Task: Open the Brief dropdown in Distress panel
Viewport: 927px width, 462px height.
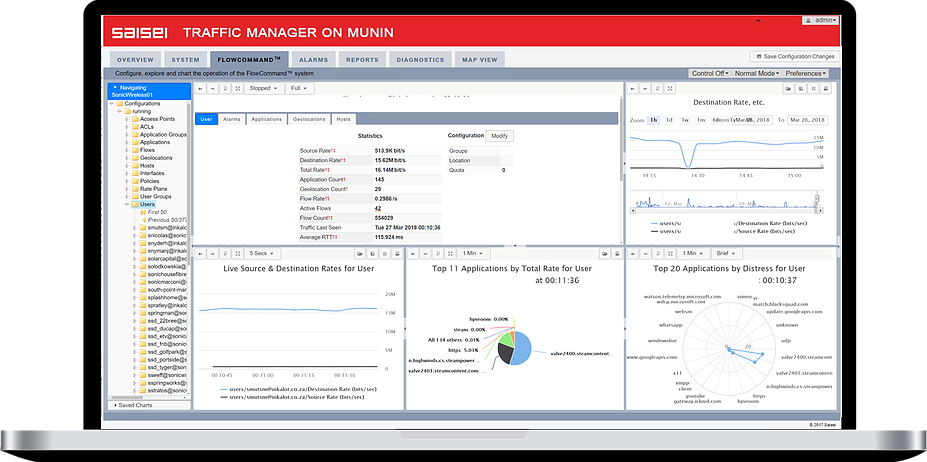Action: coord(727,253)
